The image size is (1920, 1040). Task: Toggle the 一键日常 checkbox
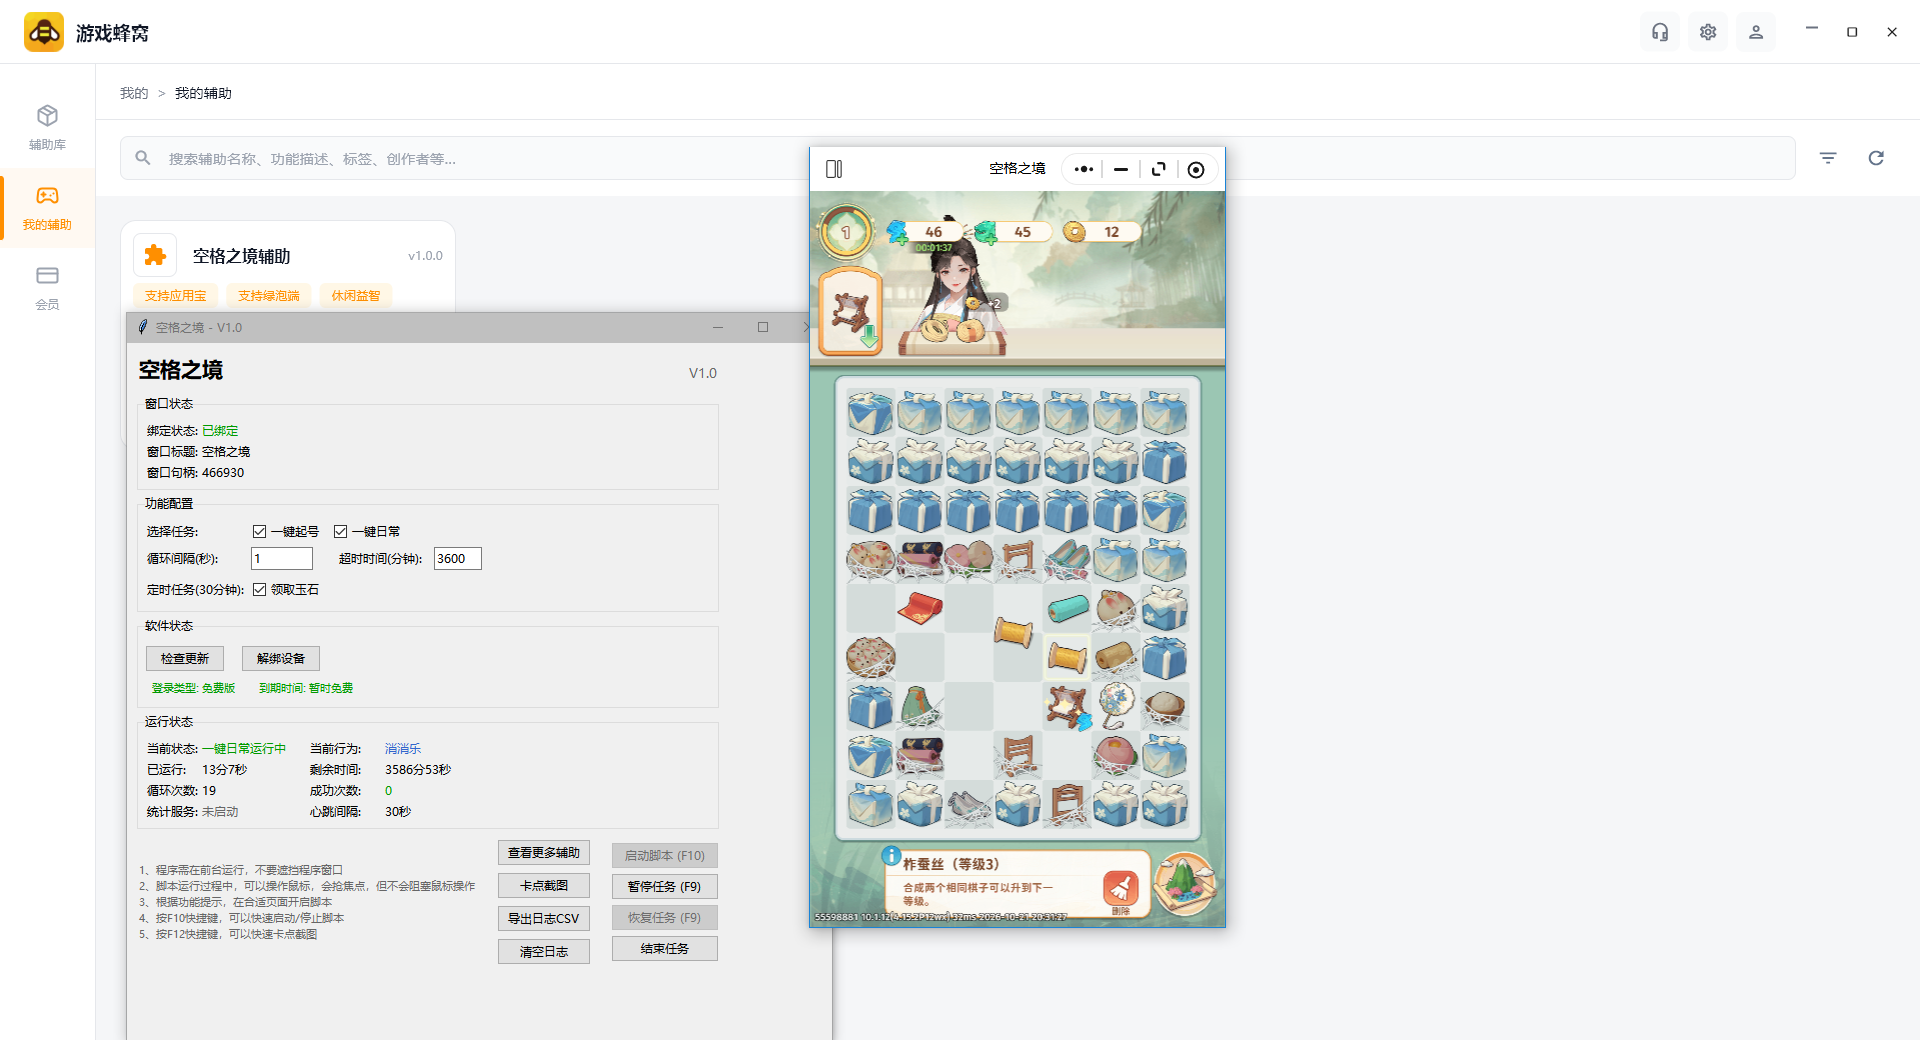coord(340,532)
